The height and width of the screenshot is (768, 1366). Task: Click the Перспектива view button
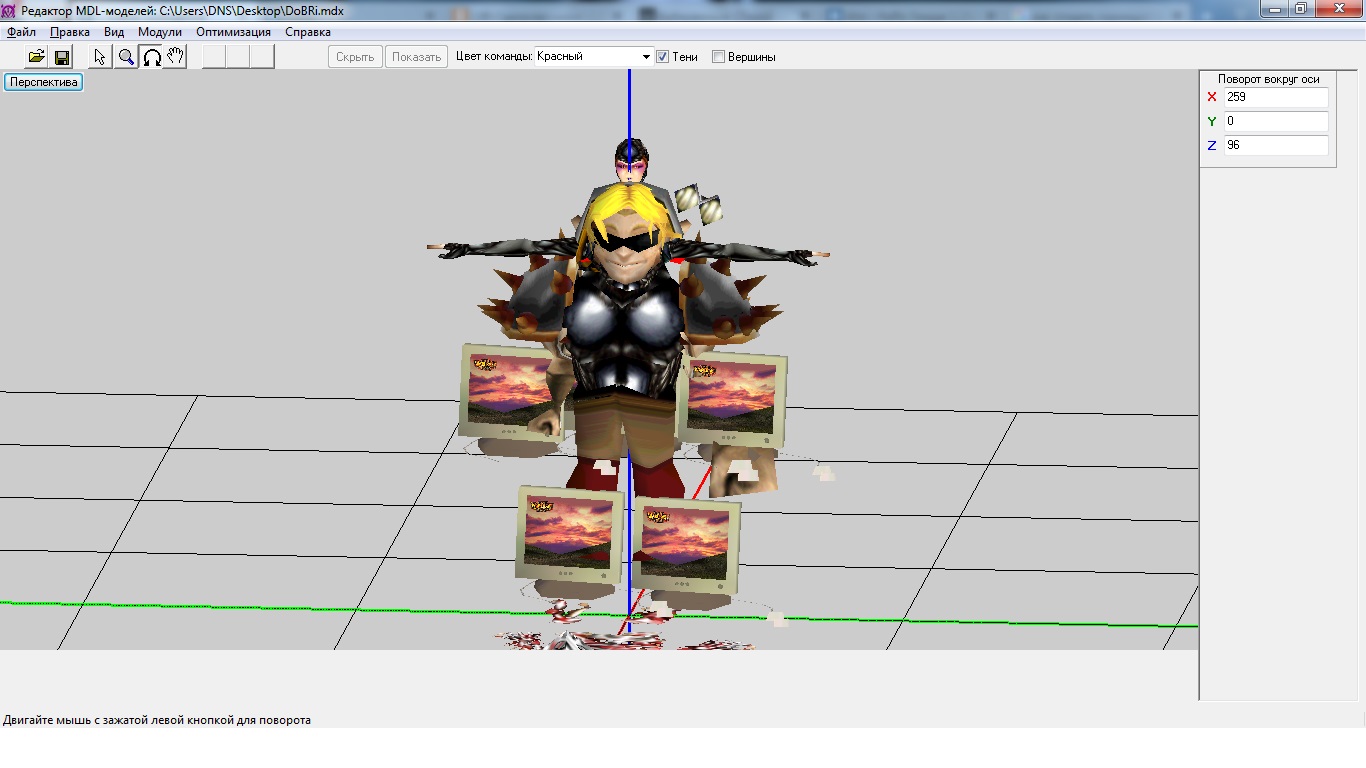coord(44,82)
